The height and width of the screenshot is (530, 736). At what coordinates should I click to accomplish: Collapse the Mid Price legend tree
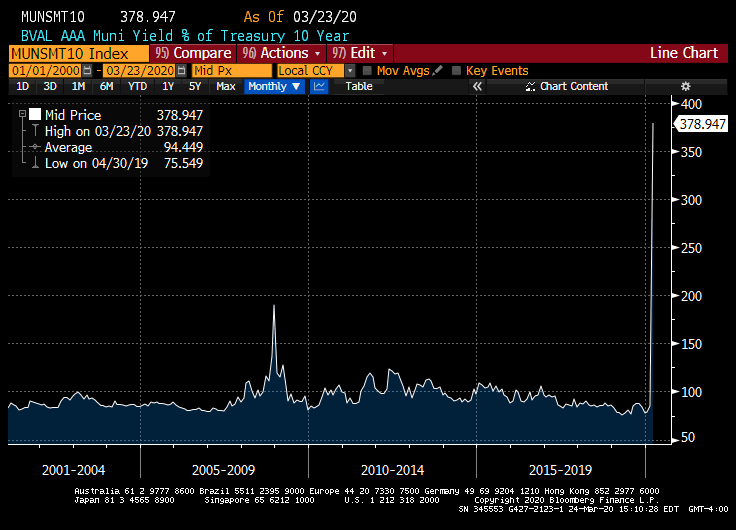22,115
